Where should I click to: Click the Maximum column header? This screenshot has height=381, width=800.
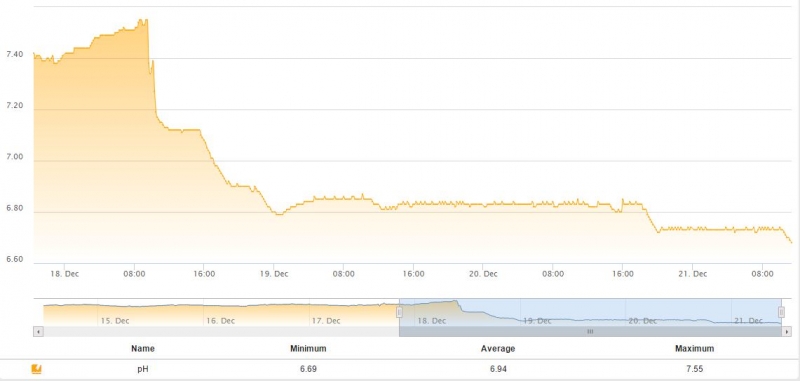pos(694,349)
